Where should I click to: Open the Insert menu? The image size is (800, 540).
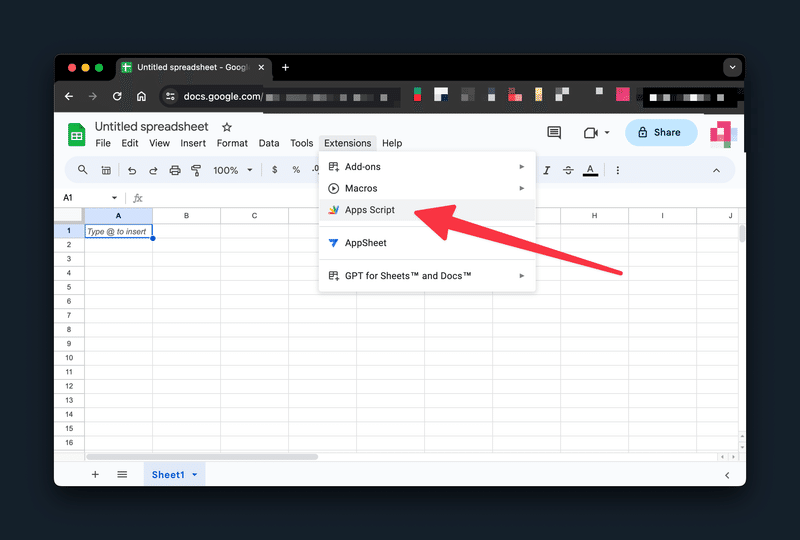tap(193, 143)
